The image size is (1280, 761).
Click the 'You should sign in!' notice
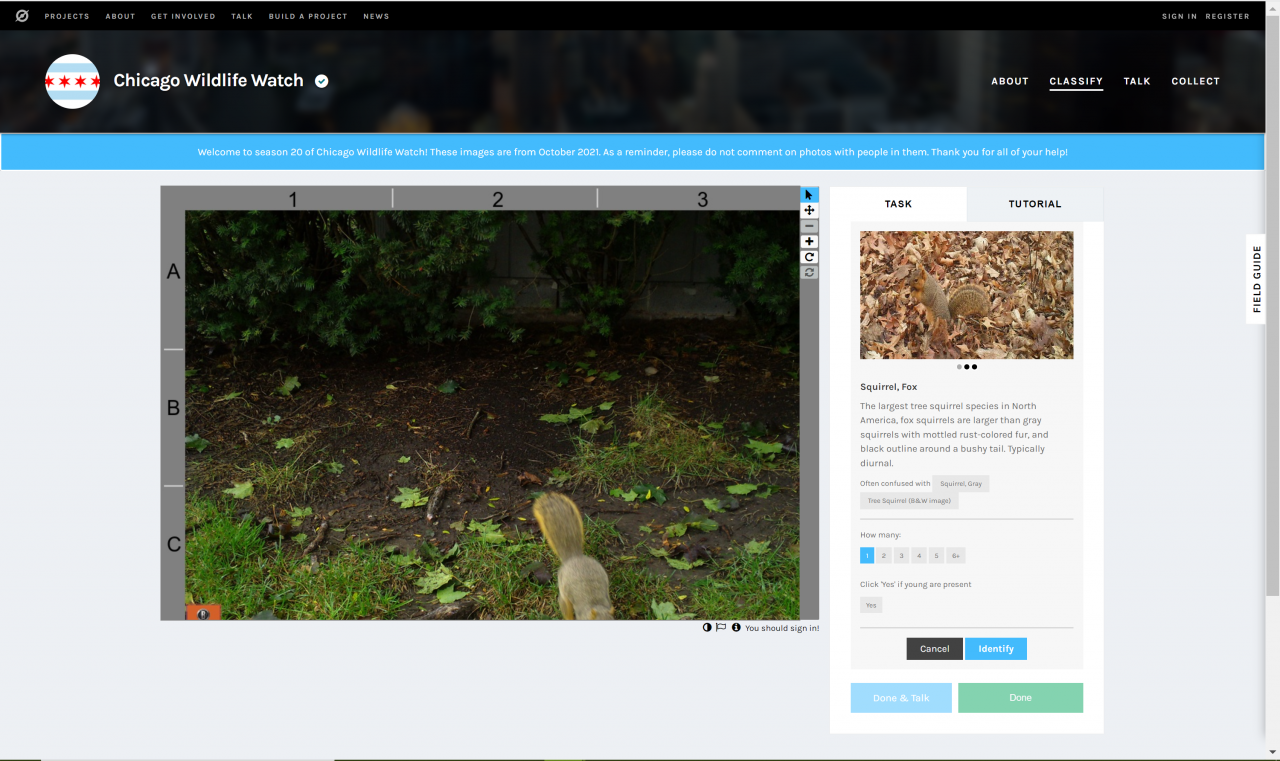point(782,628)
